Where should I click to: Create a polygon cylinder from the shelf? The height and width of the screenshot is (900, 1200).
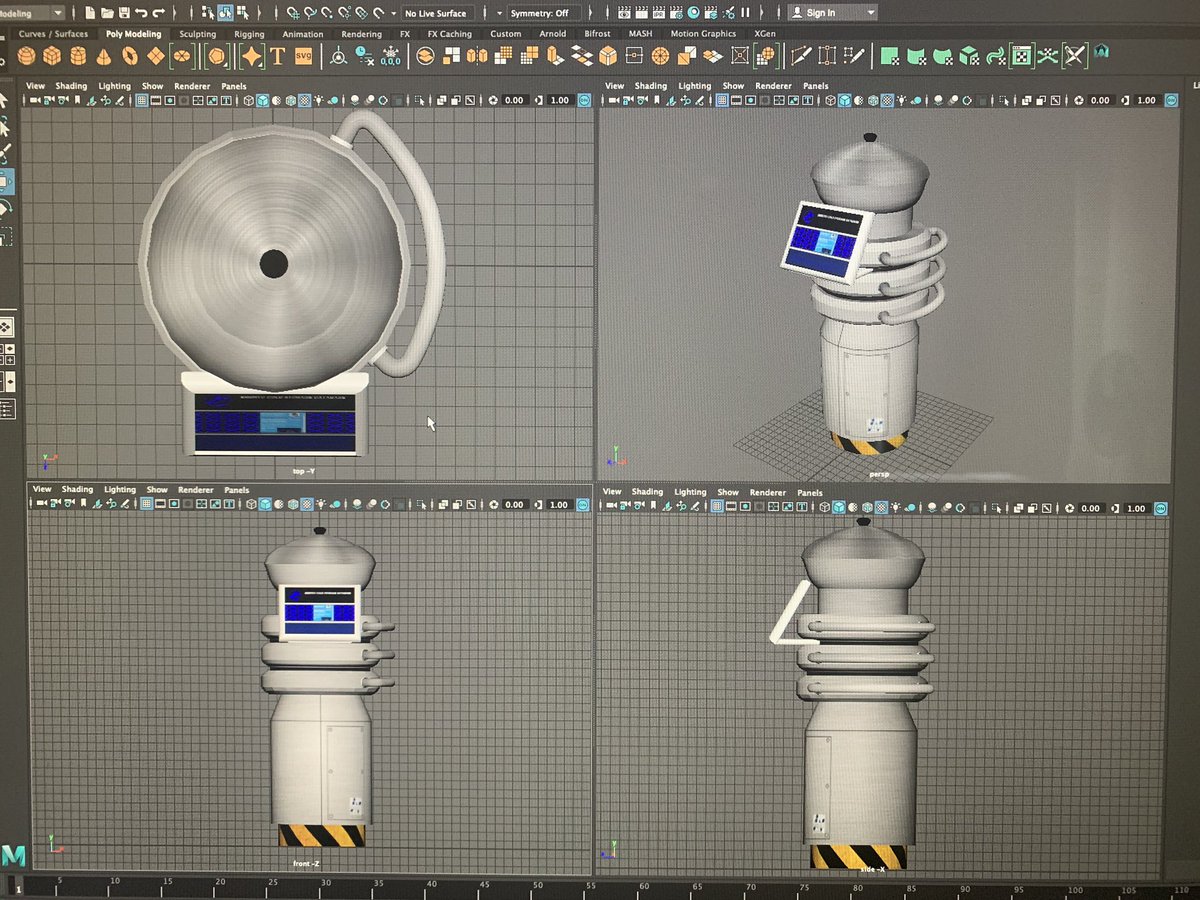pyautogui.click(x=76, y=56)
